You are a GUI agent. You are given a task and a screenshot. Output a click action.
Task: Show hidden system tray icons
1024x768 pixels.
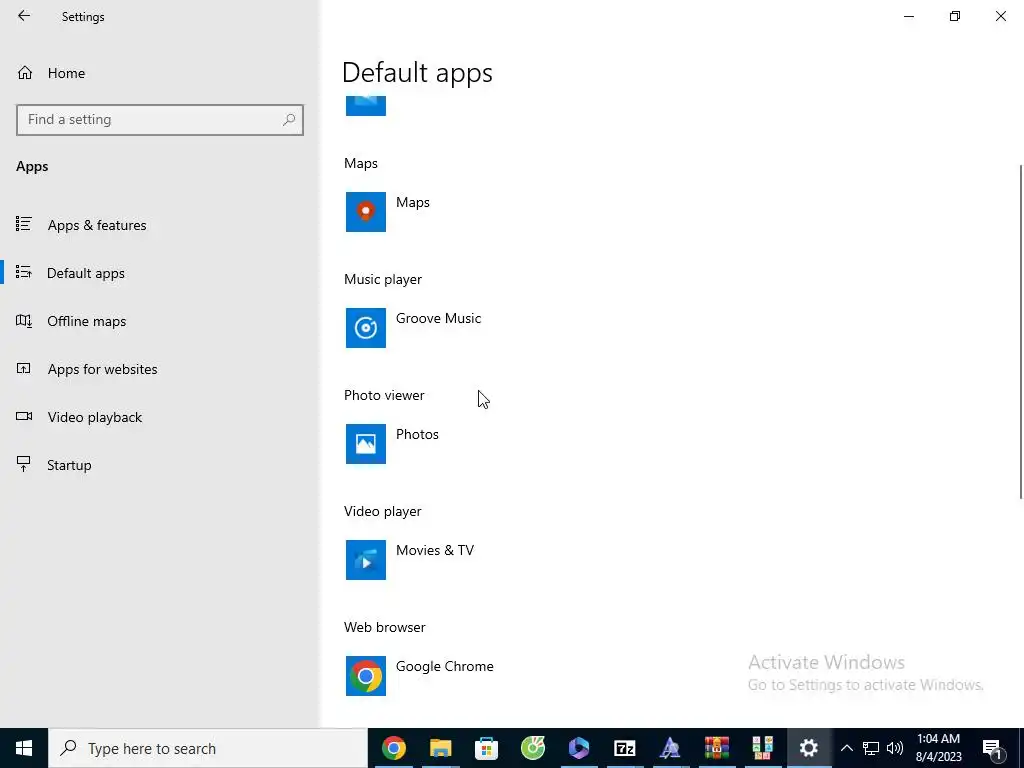click(846, 748)
